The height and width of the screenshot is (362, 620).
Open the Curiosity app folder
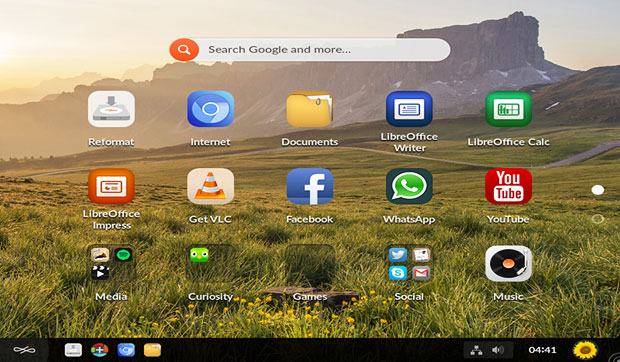pos(210,264)
